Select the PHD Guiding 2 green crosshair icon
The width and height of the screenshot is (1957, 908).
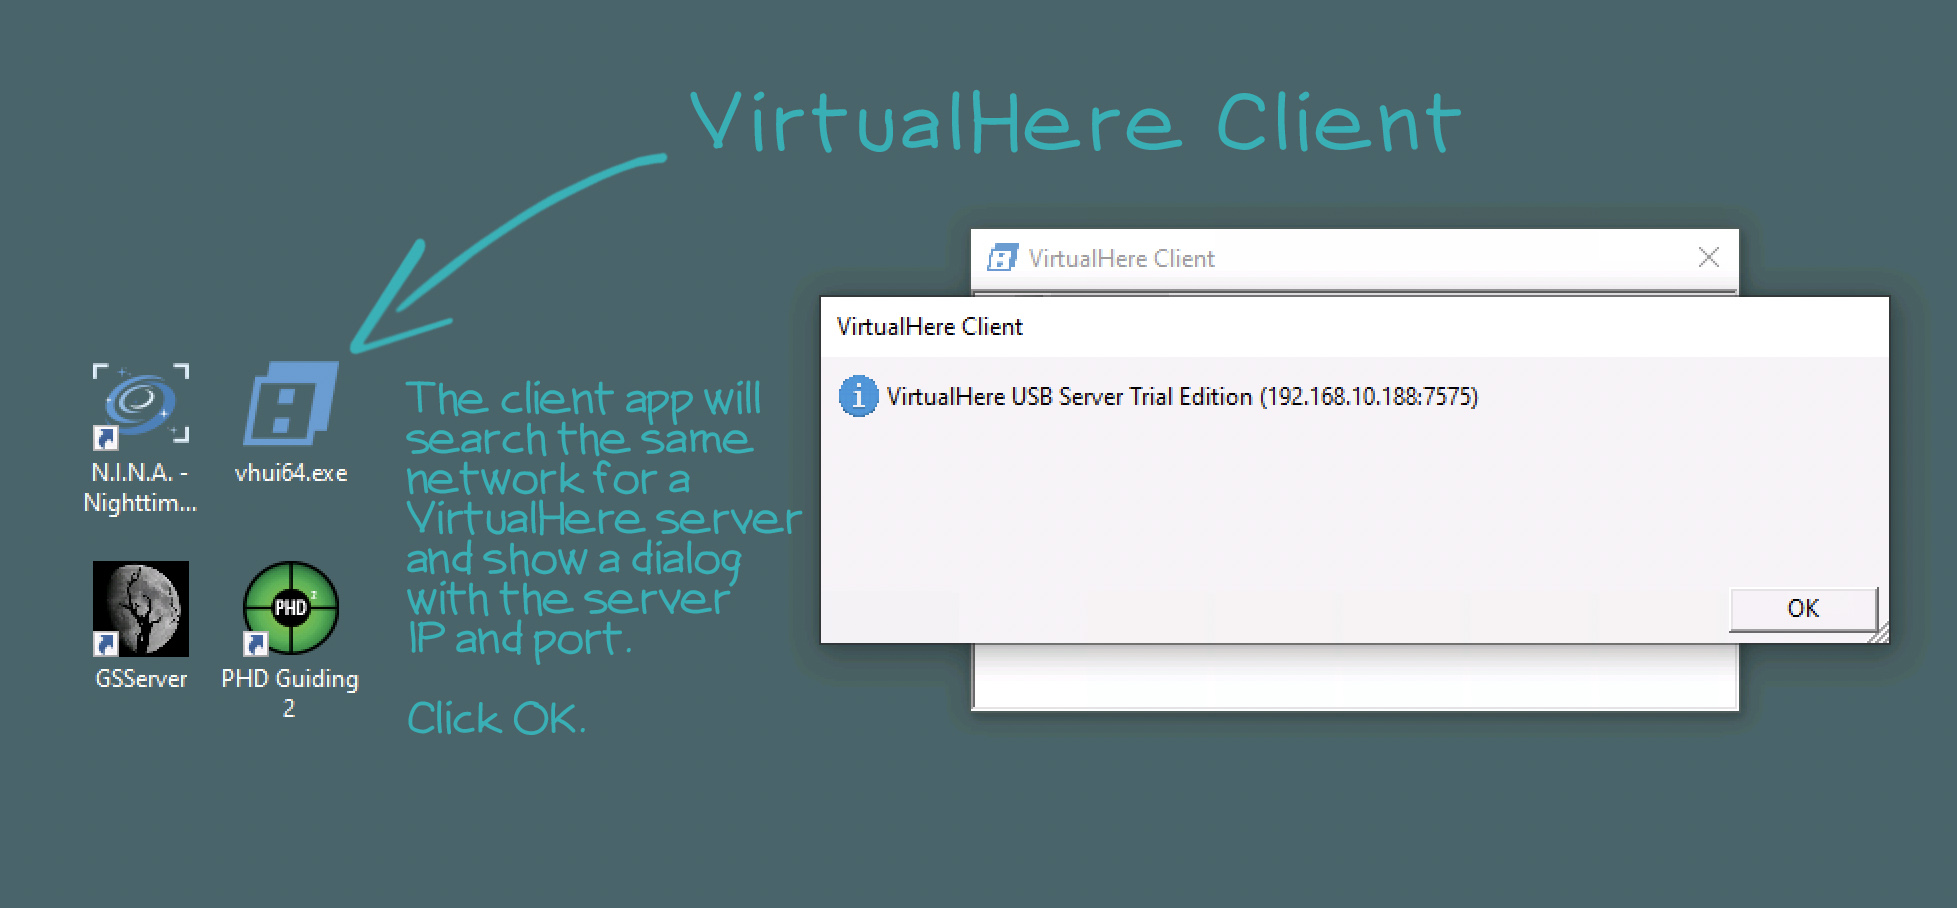click(x=291, y=607)
